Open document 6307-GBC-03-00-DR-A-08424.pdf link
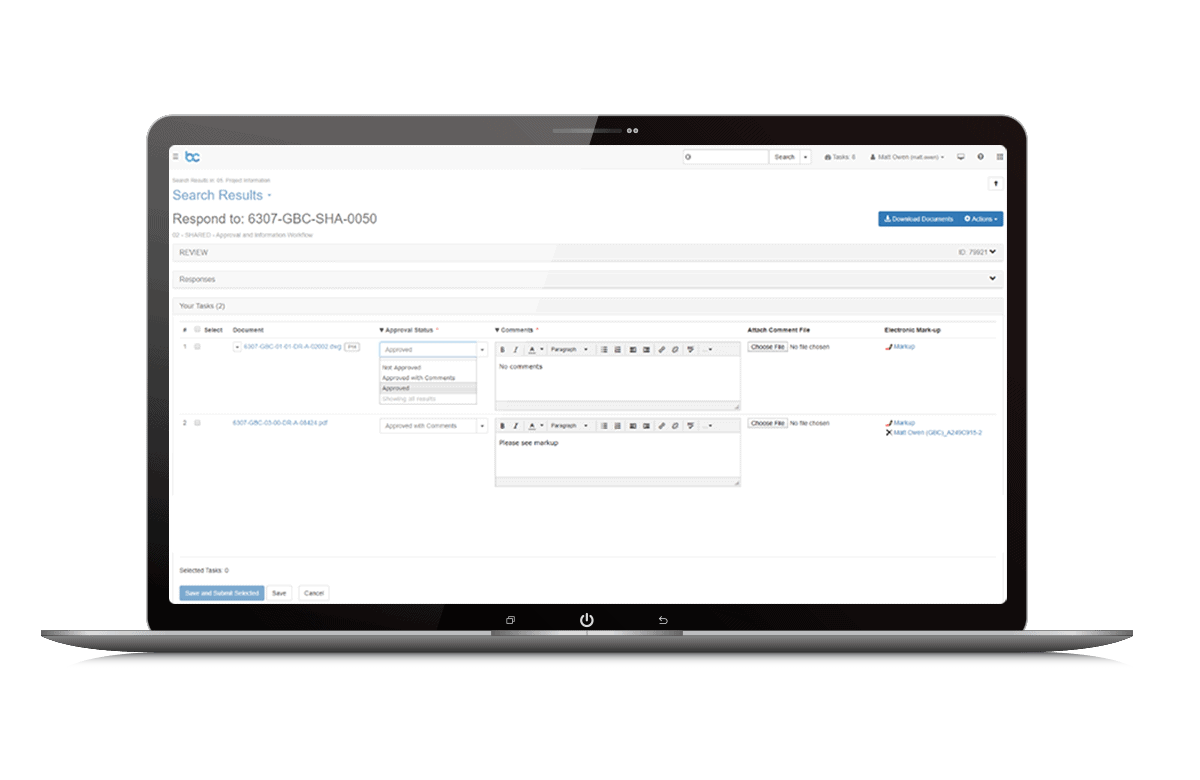Screen dimensions: 1200x780 tap(280, 423)
